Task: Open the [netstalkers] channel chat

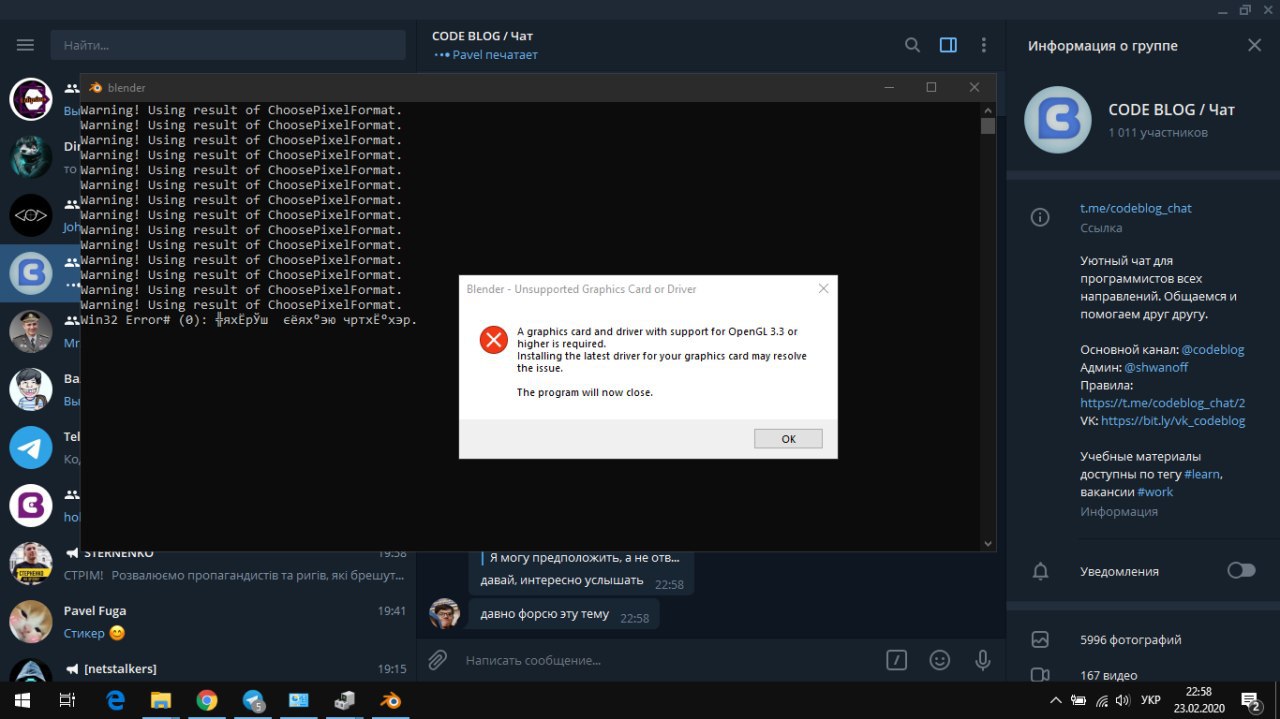Action: coord(208,670)
